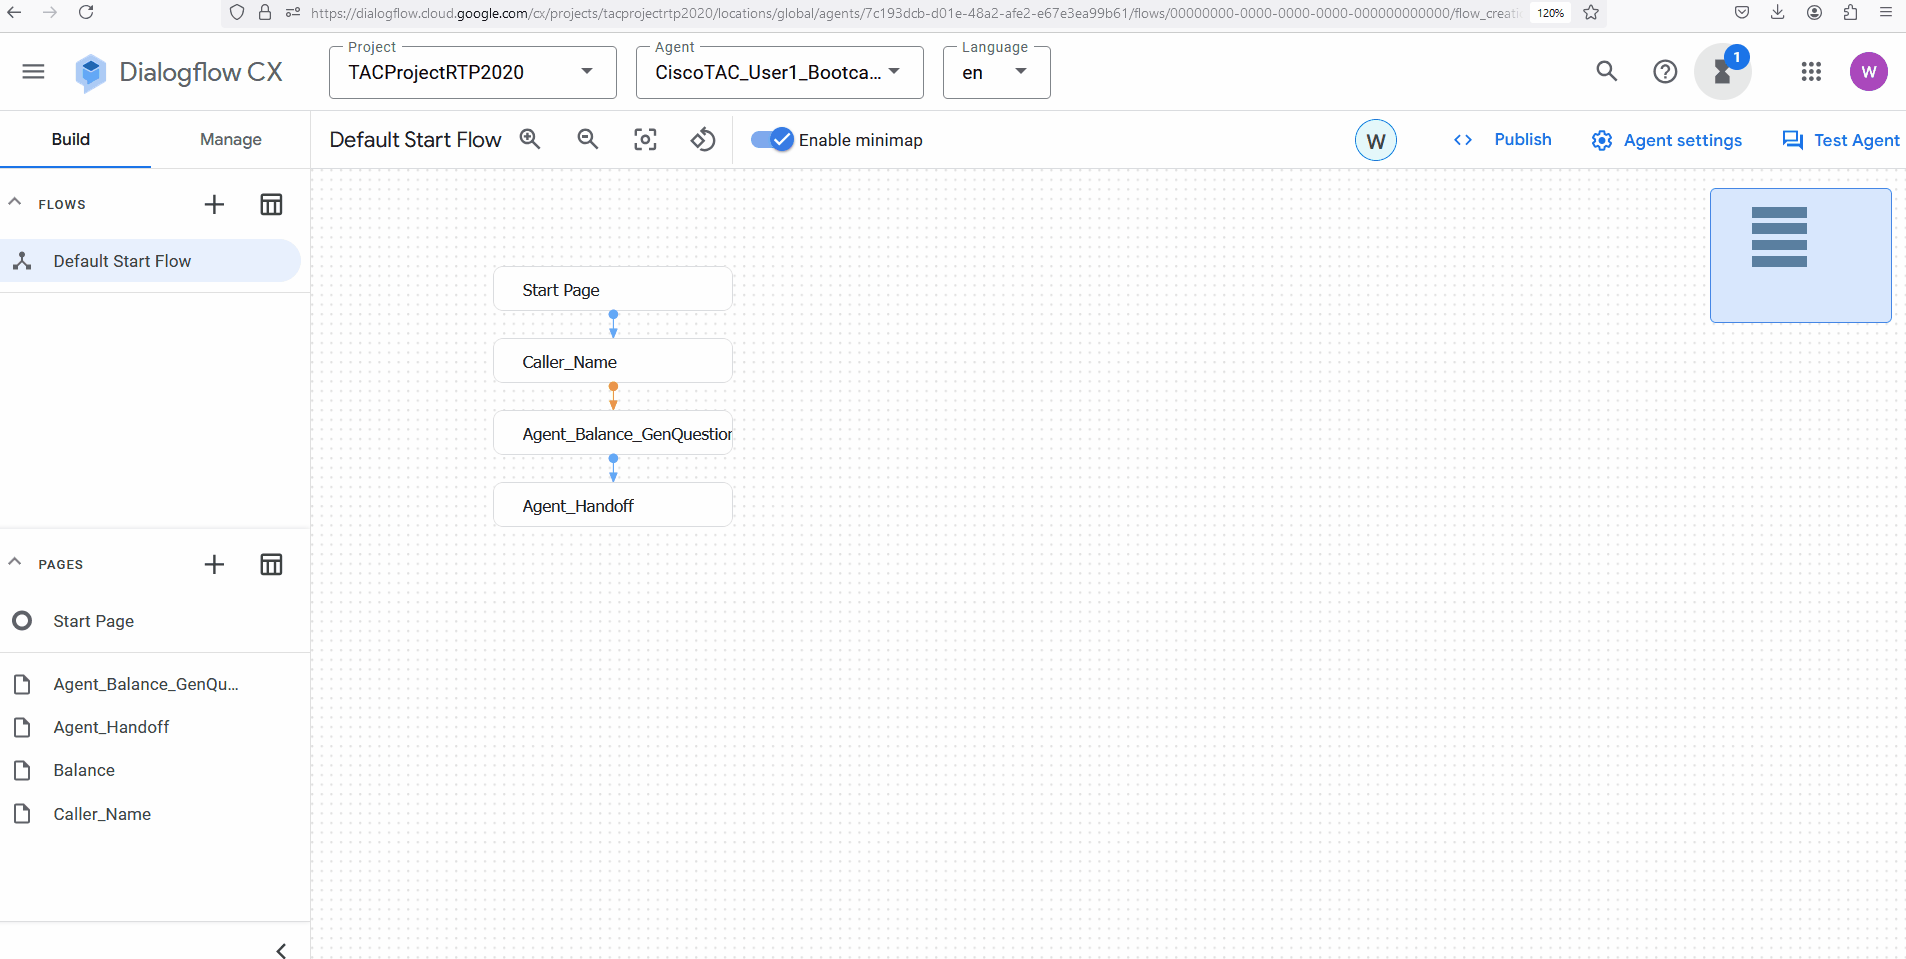
Task: Click the browser back arrow
Action: 15,13
